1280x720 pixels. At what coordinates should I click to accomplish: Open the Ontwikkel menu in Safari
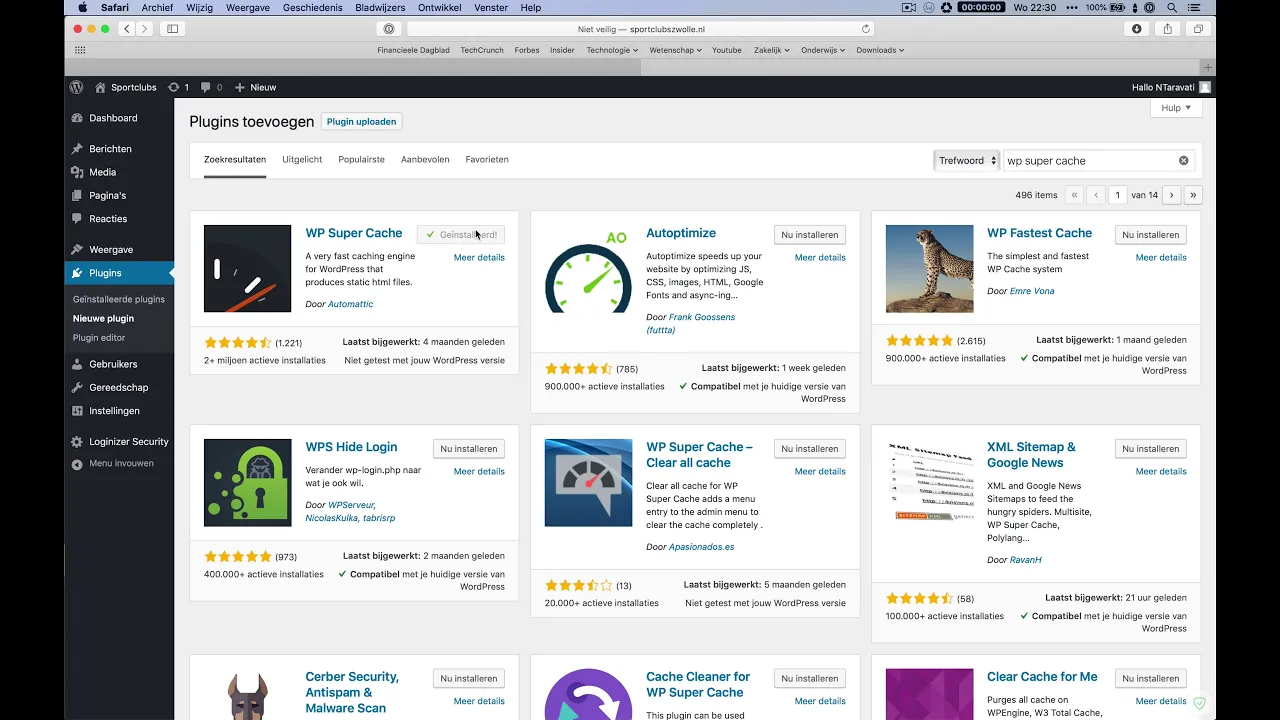[x=440, y=7]
